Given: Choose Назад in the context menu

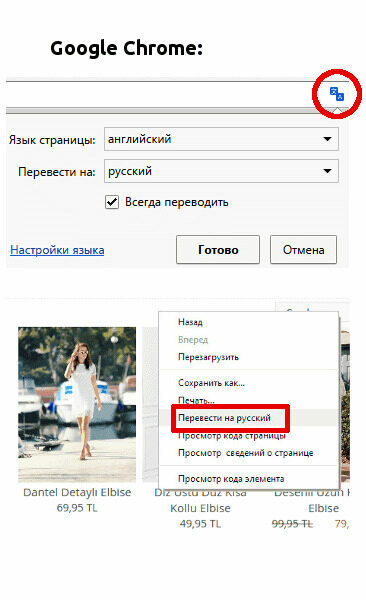Looking at the screenshot, I should click(190, 322).
